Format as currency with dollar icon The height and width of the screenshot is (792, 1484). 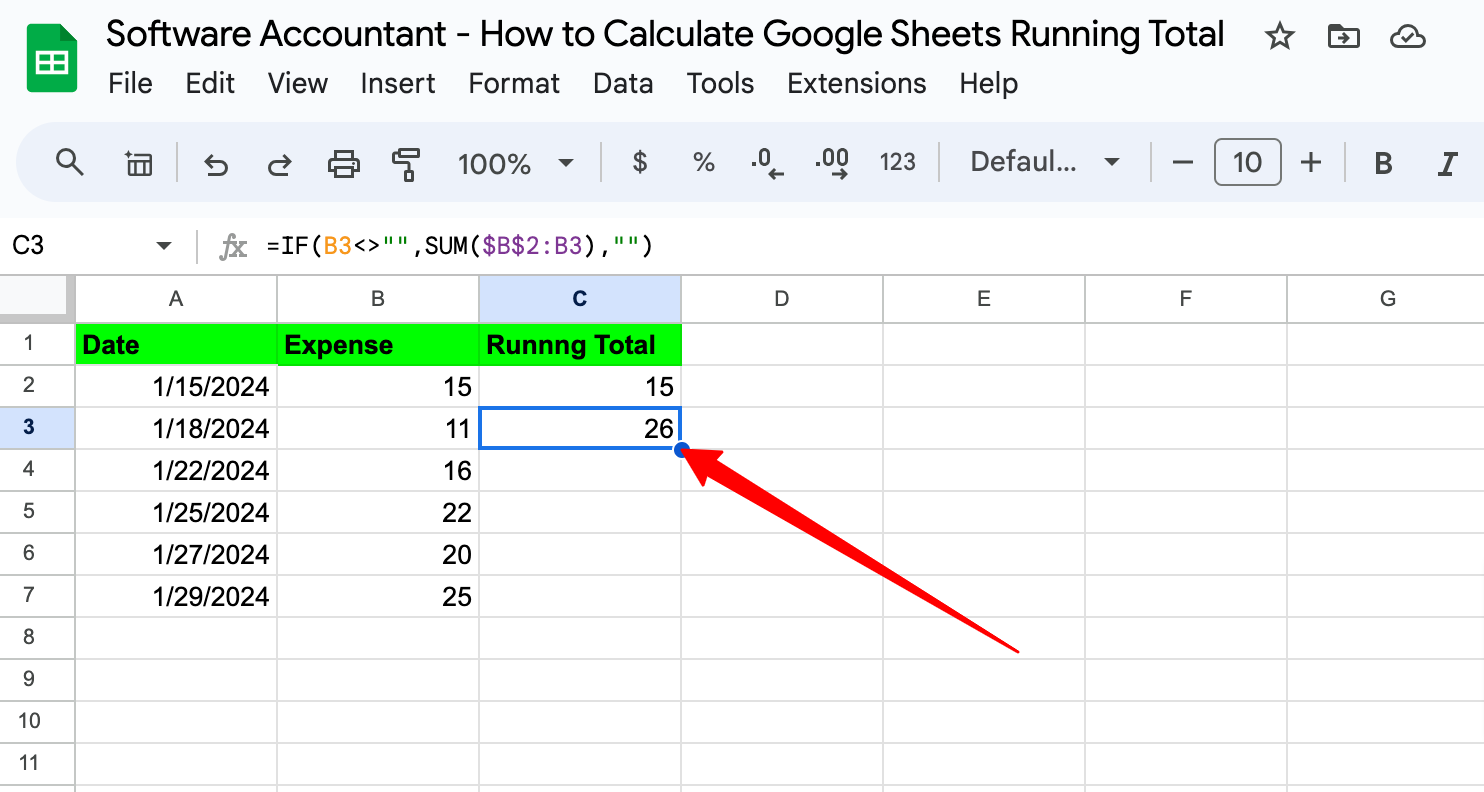point(640,162)
